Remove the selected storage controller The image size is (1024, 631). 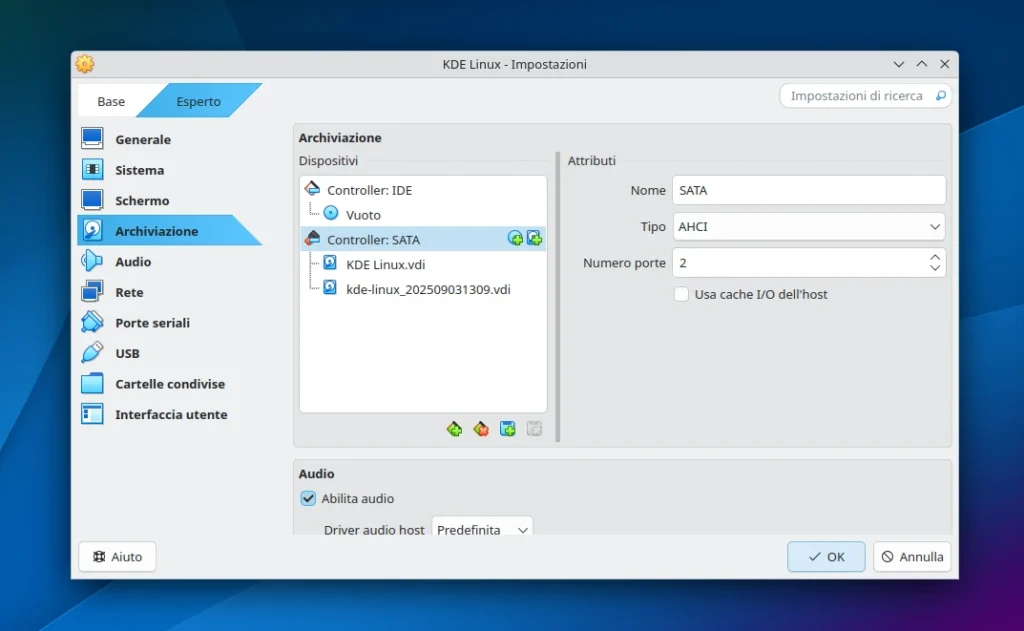click(481, 429)
